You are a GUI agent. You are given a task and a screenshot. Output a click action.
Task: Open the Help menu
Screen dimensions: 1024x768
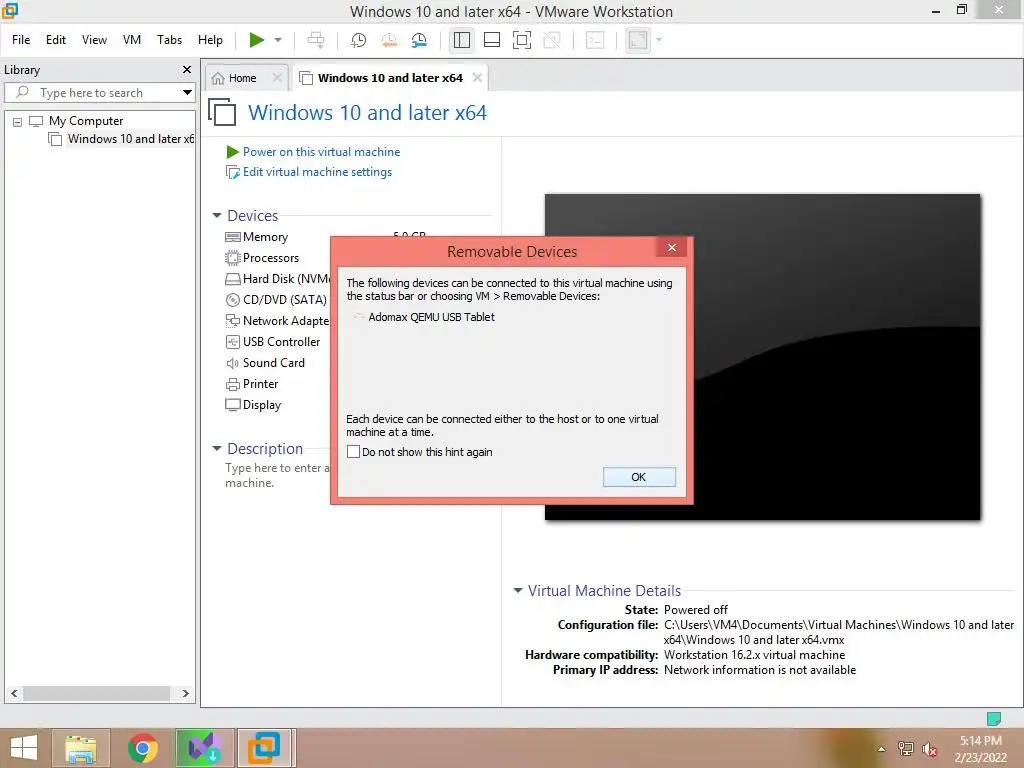point(210,40)
